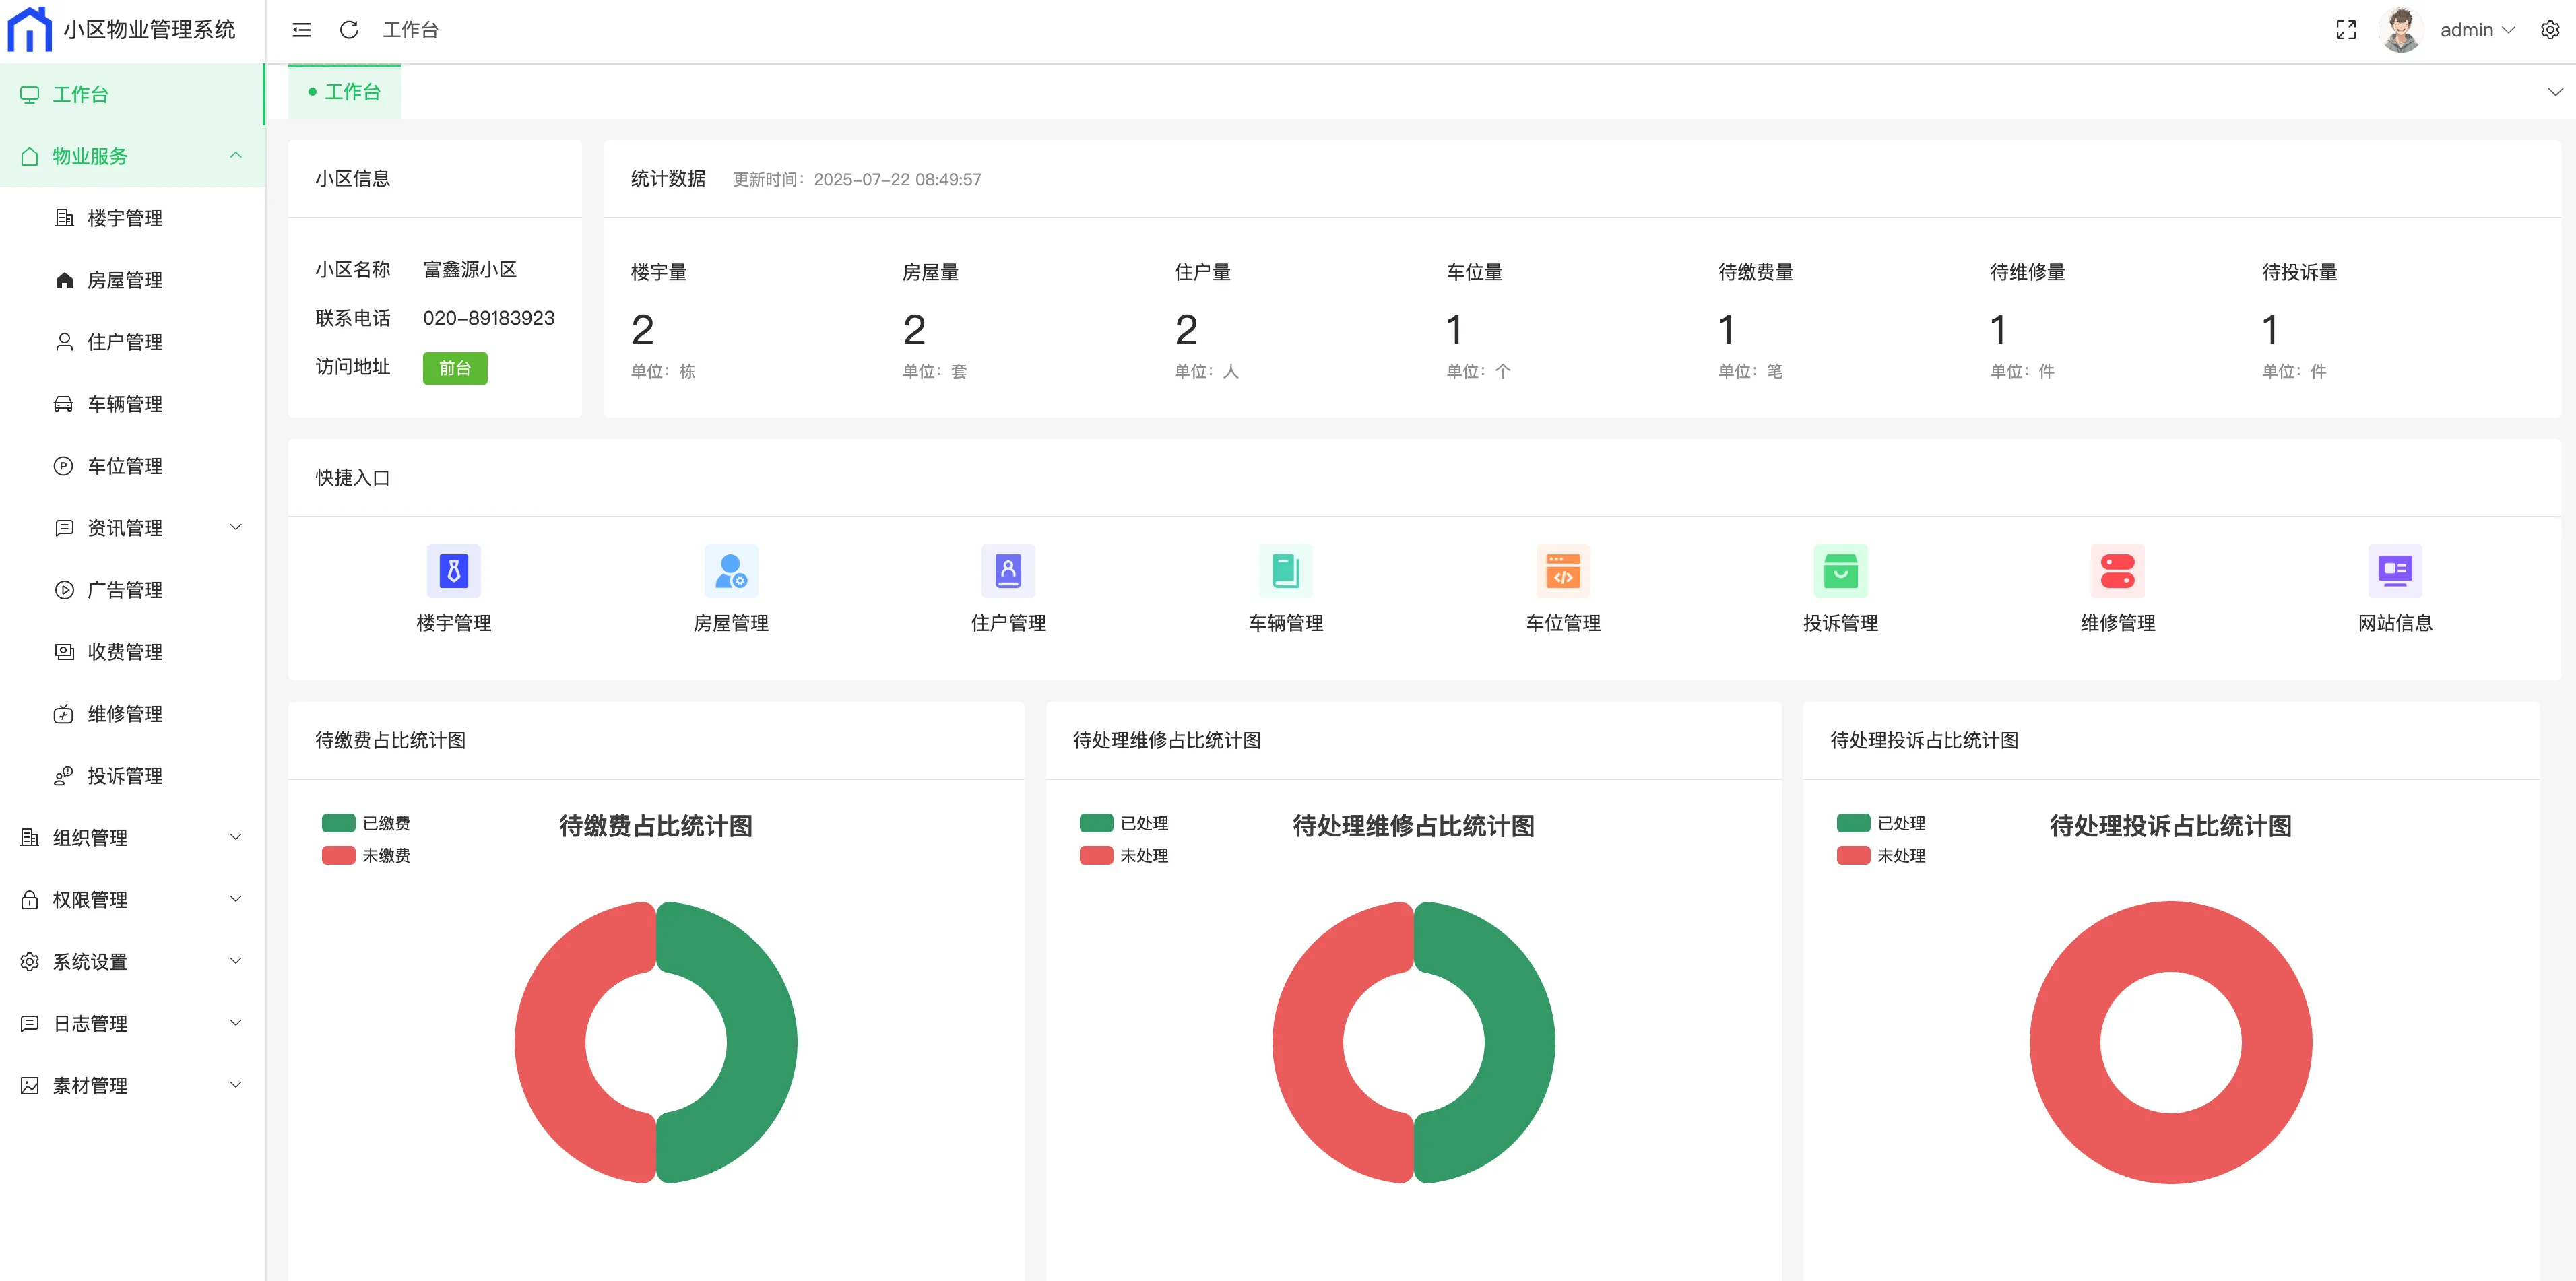2576x1281 pixels.
Task: Open settings gear in top-right corner
Action: point(2549,30)
